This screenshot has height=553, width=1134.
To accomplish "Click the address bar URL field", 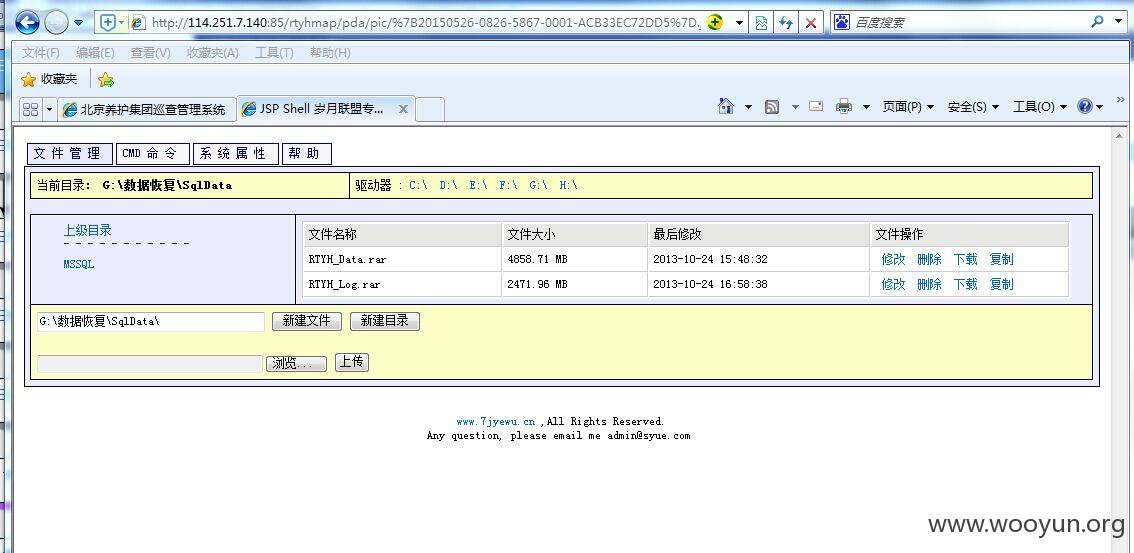I will [x=426, y=22].
